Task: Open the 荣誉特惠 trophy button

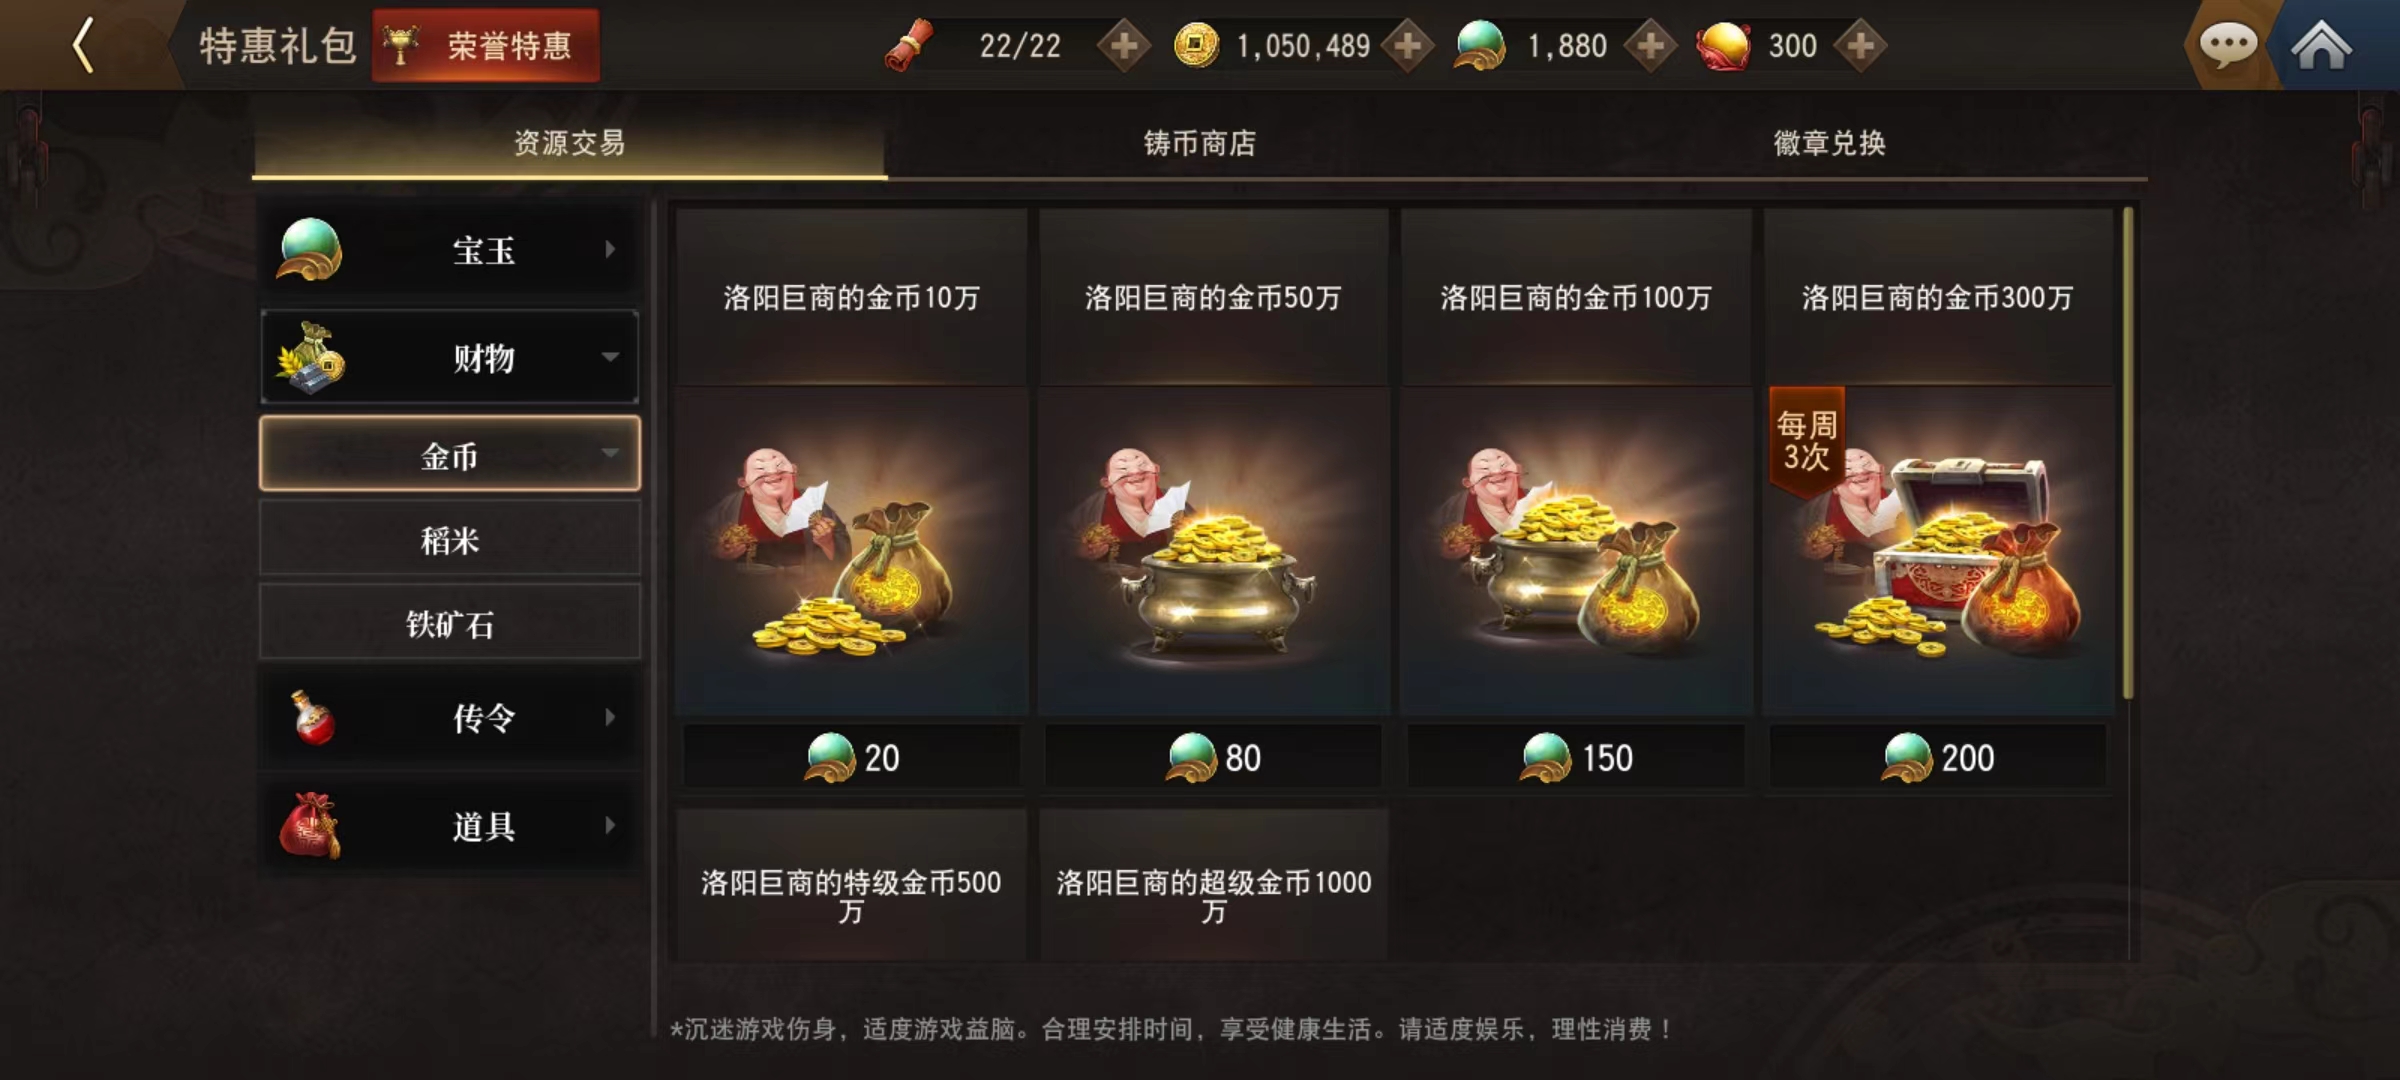Action: 486,46
